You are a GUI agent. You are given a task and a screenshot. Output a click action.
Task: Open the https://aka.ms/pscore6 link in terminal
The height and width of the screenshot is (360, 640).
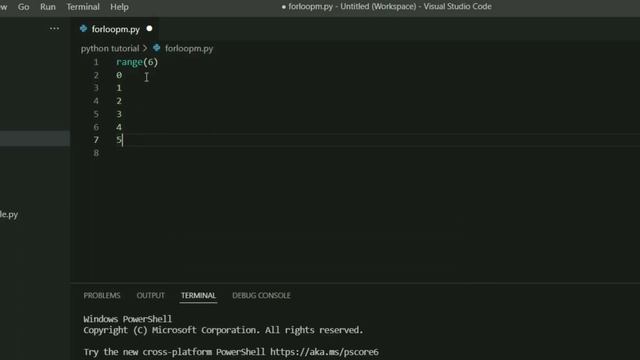click(324, 352)
